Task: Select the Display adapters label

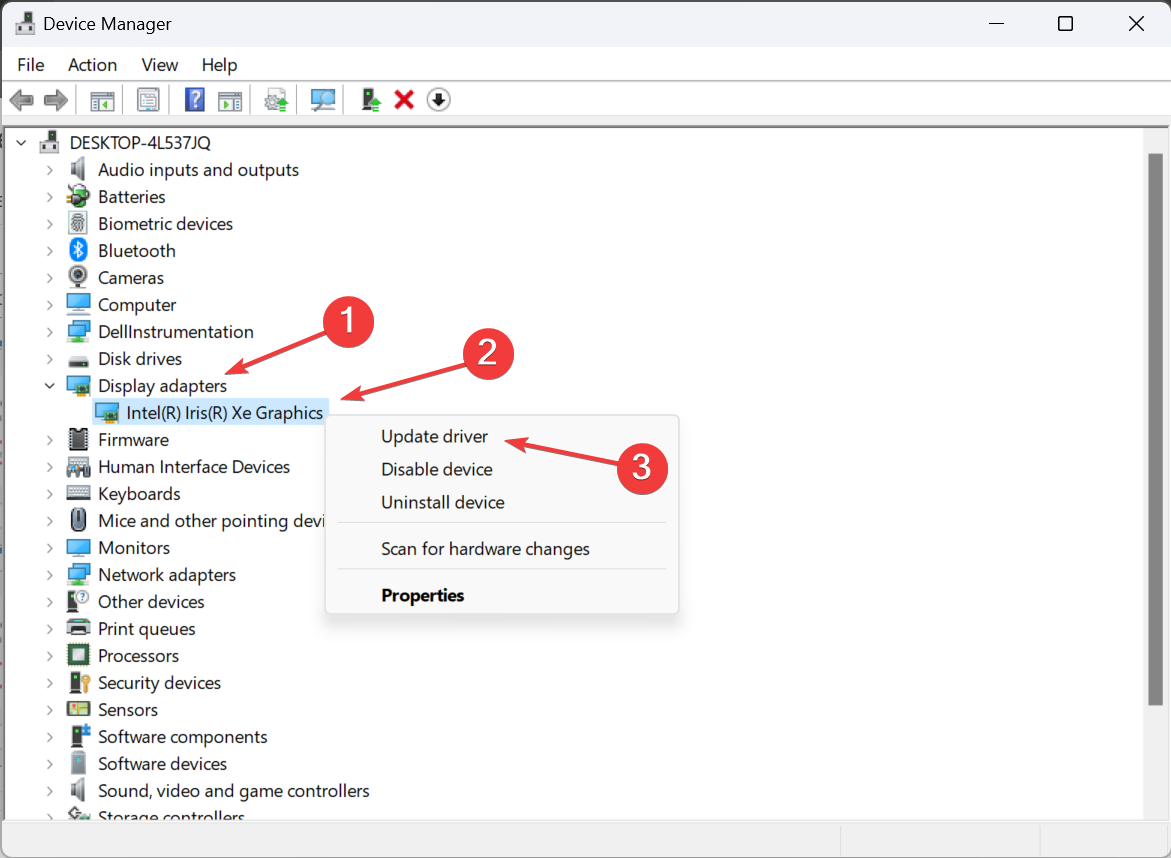Action: (162, 386)
